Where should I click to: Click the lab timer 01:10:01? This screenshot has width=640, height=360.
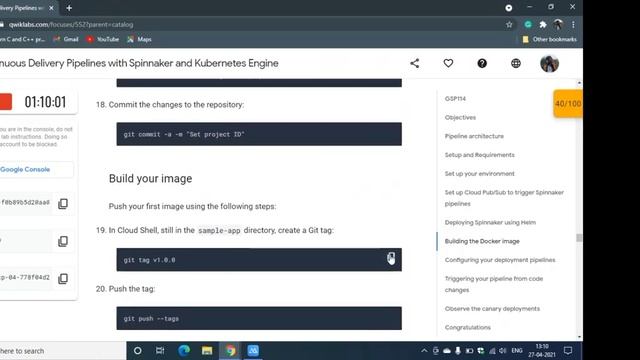click(x=45, y=102)
